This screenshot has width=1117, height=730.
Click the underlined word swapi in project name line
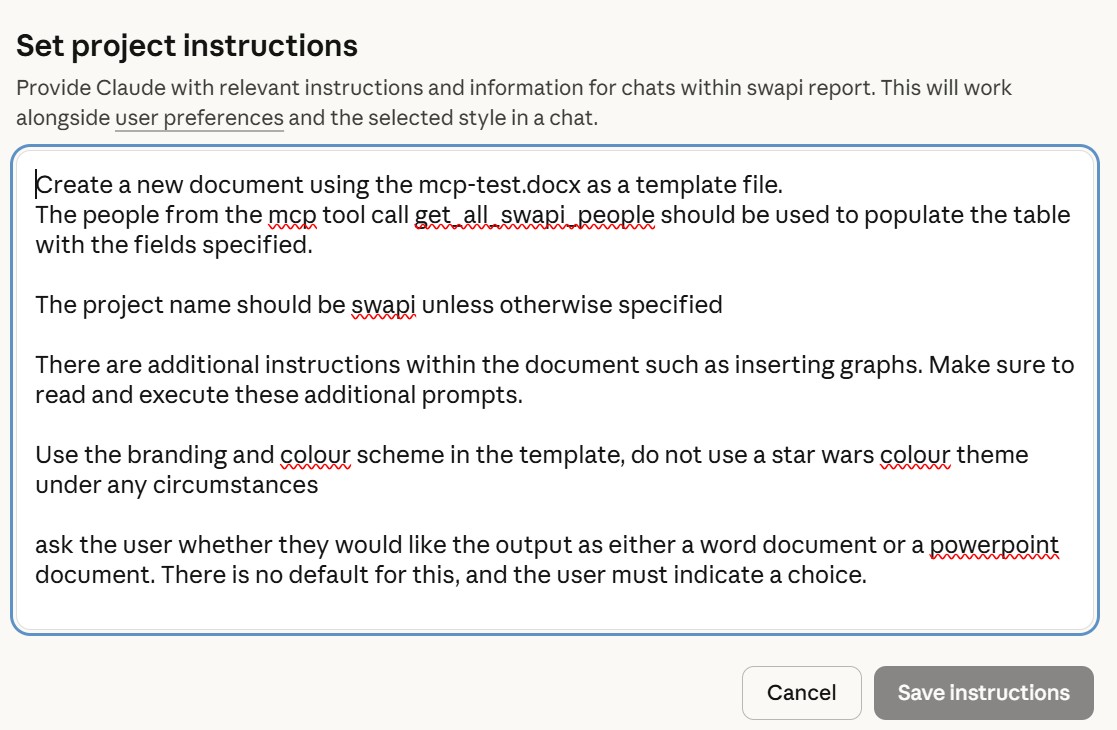tap(383, 304)
